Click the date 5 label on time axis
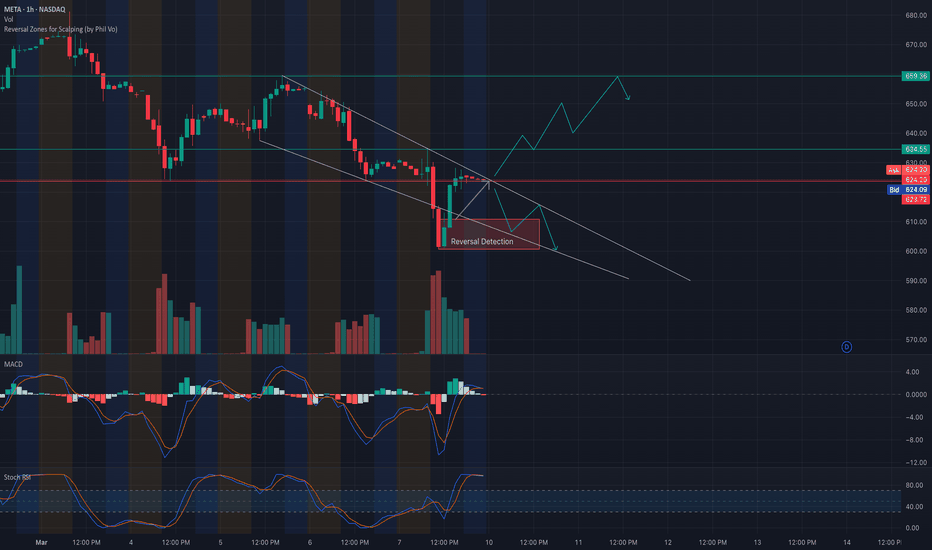 click(x=221, y=542)
